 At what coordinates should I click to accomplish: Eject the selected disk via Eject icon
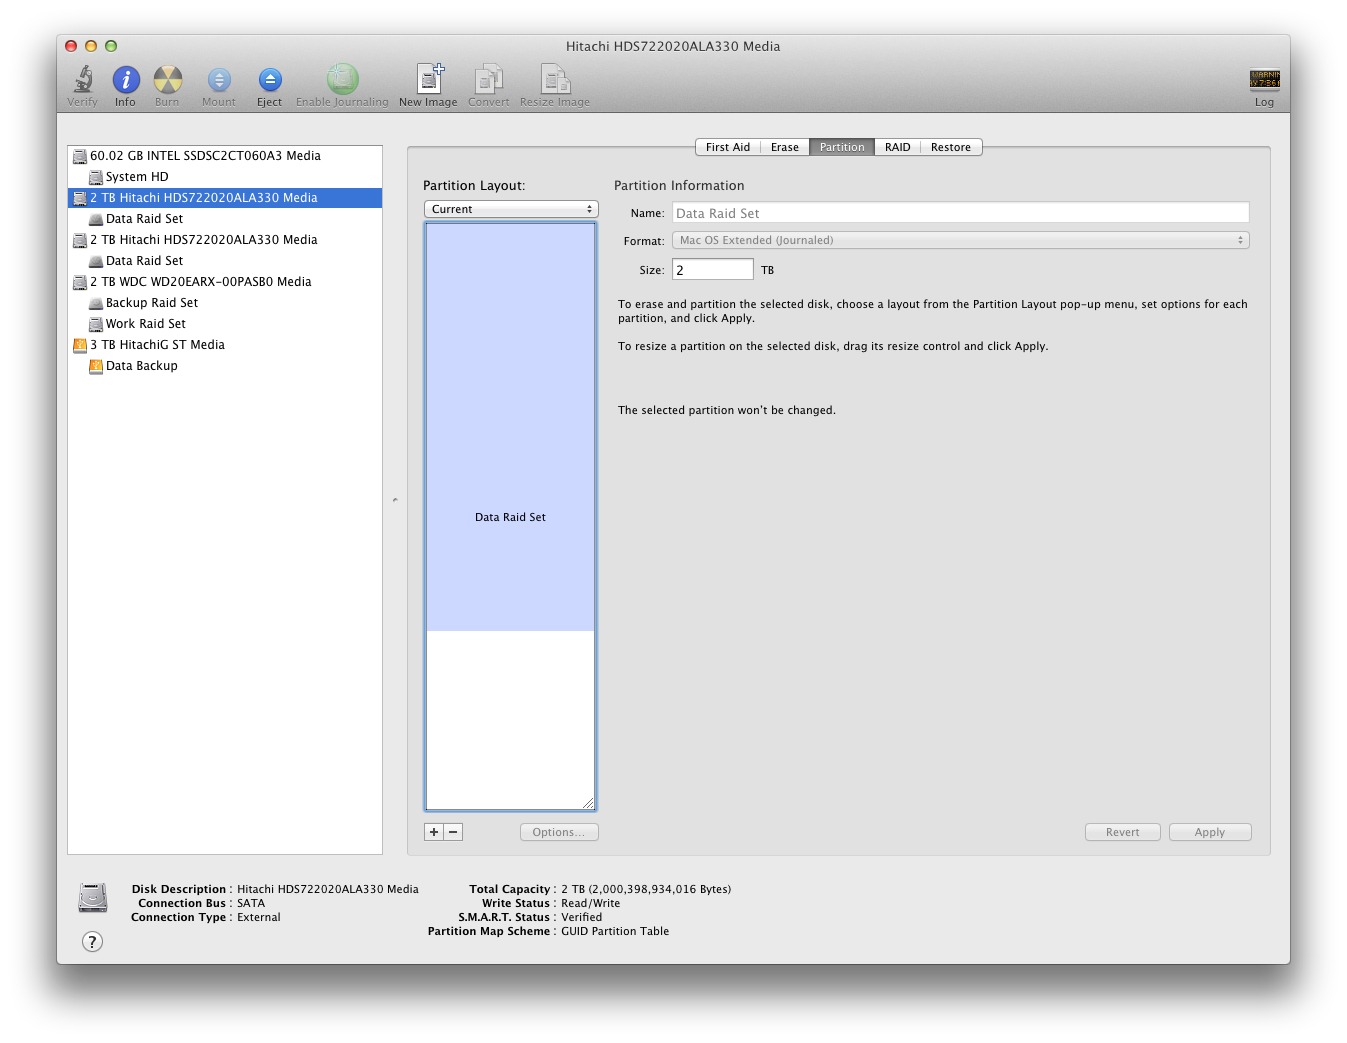[x=270, y=80]
